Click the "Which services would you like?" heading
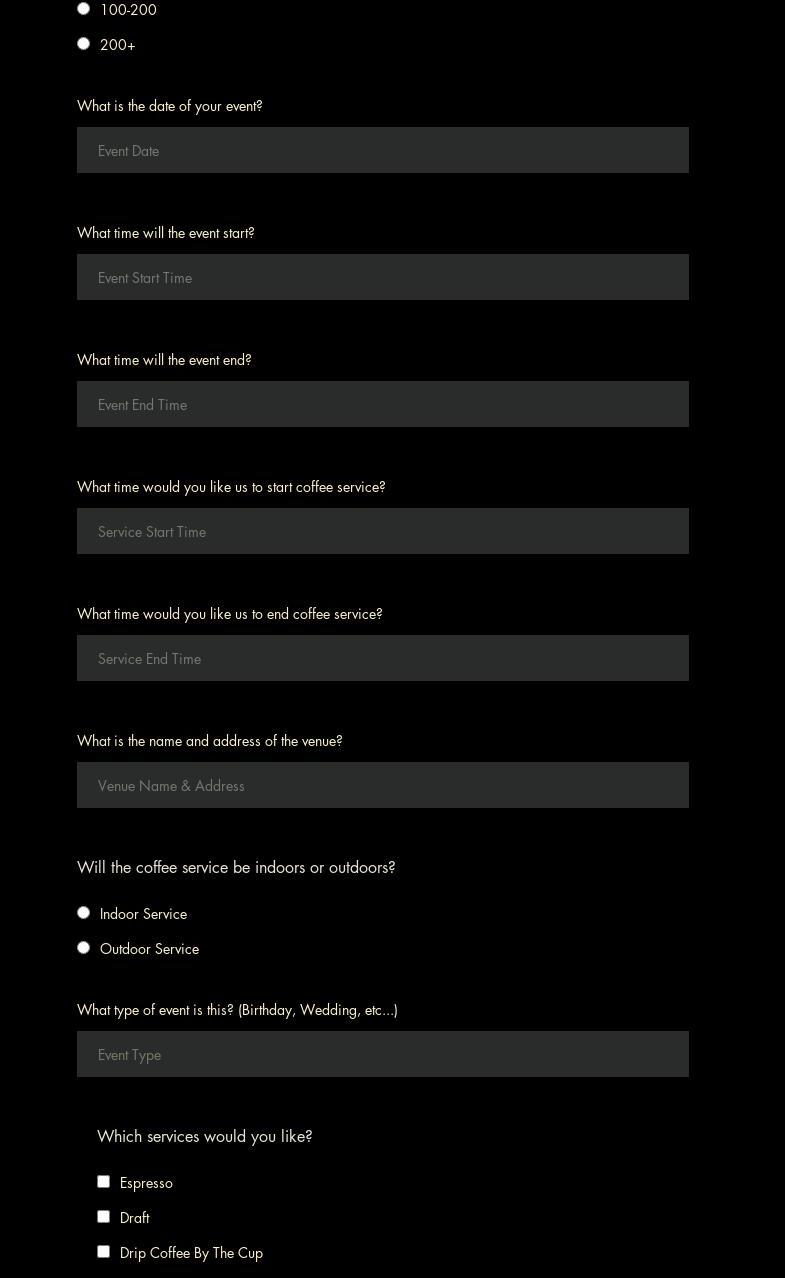The height and width of the screenshot is (1278, 785). [x=205, y=1136]
